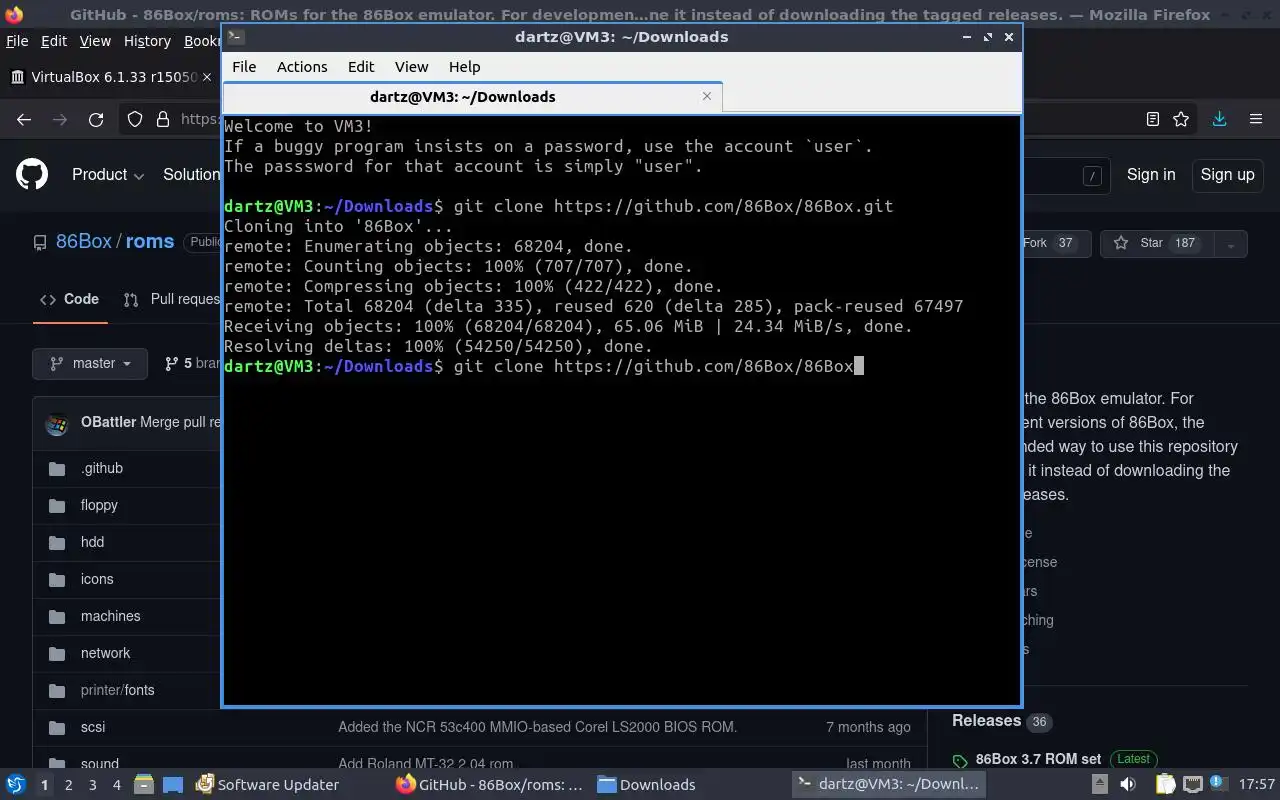The width and height of the screenshot is (1280, 800).
Task: Click the Firefox tracking protection shield icon
Action: [135, 119]
